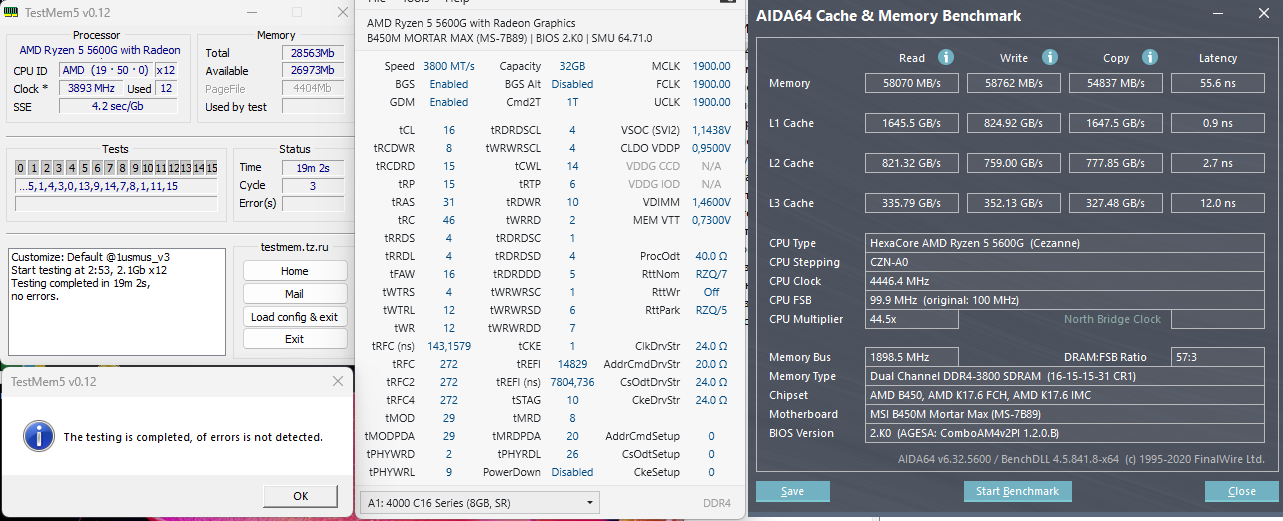This screenshot has height=521, width=1283.
Task: Click L2 Cache Write value 759.00 GB/s
Action: coord(1013,164)
